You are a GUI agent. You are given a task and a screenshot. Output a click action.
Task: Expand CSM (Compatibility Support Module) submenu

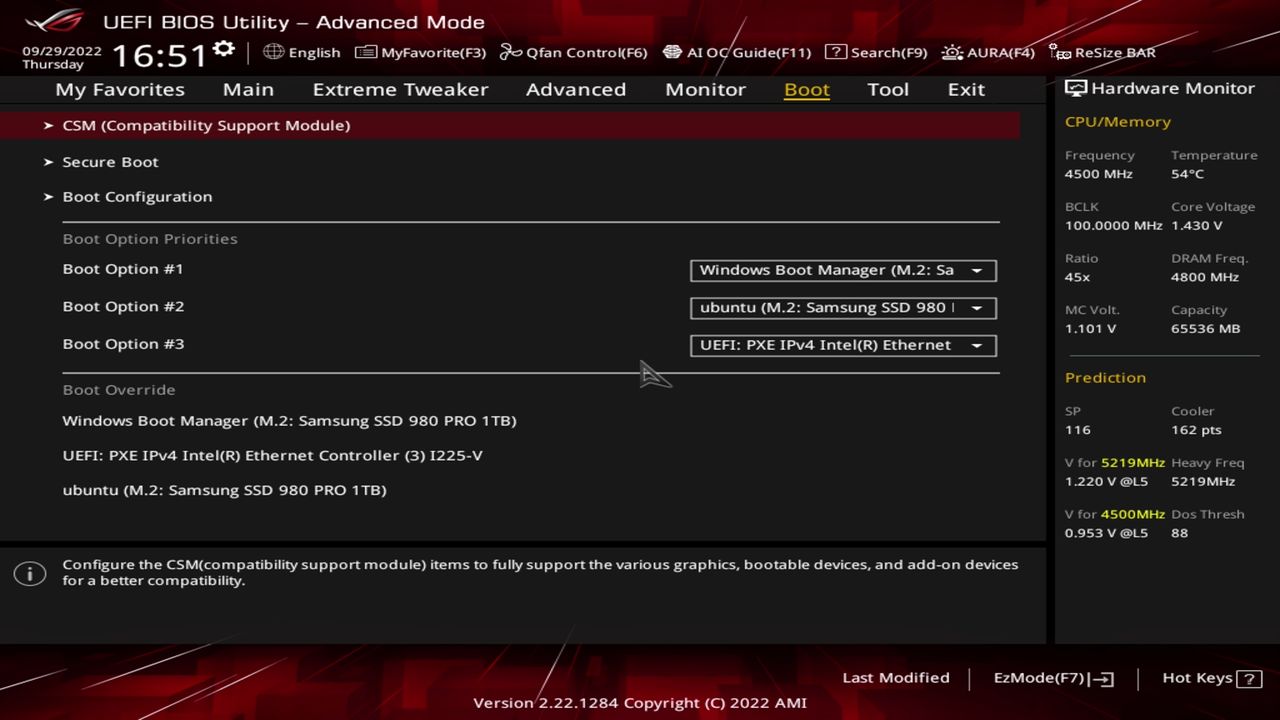206,125
